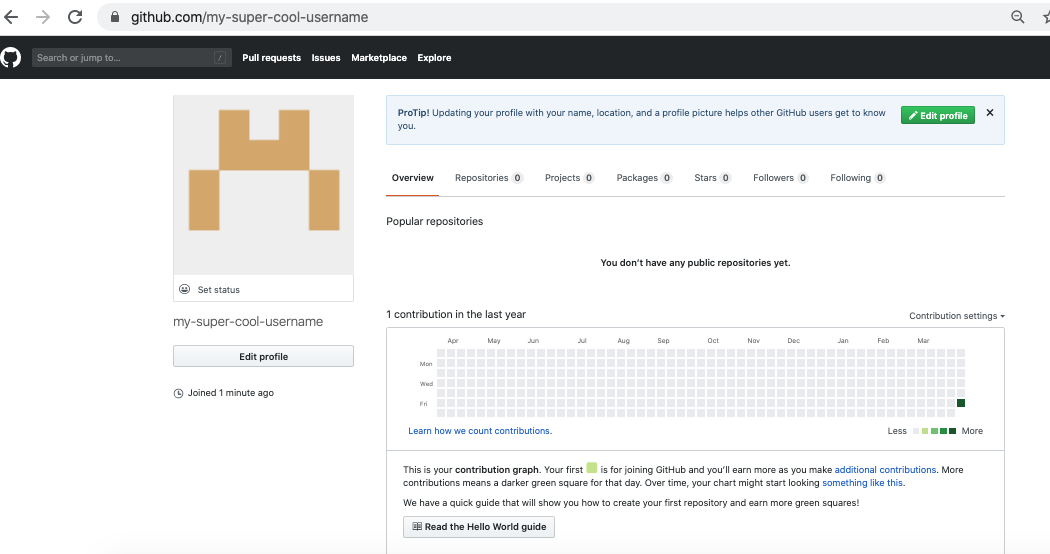Switch to the Repositories tab
The width and height of the screenshot is (1050, 554).
click(x=488, y=178)
